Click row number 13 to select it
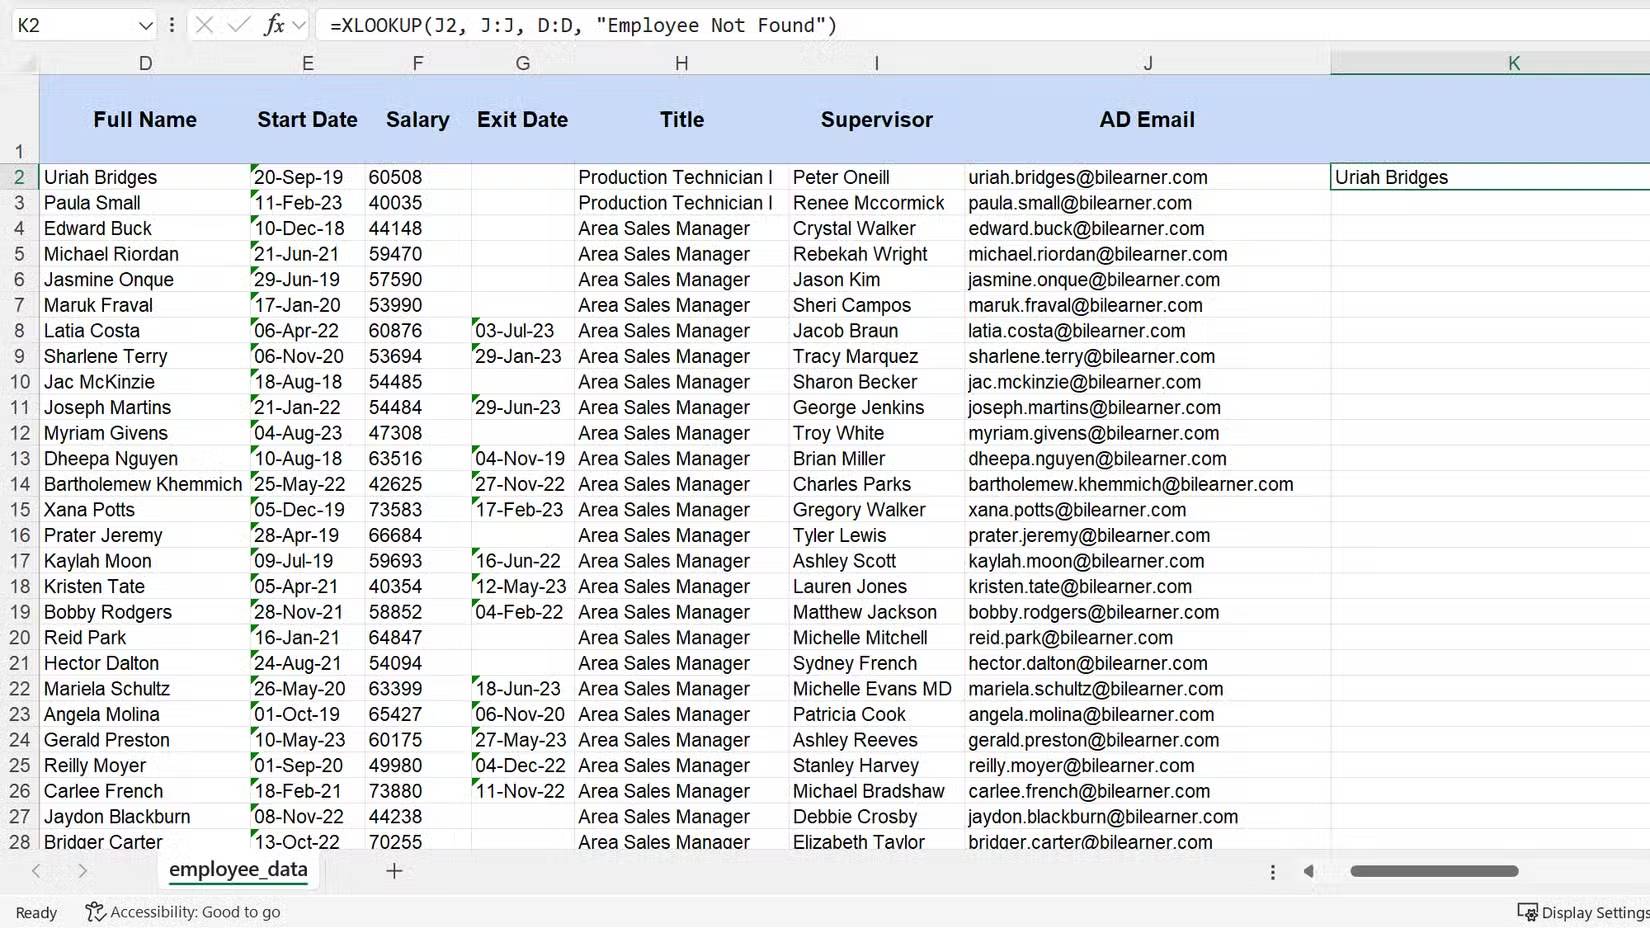This screenshot has width=1650, height=928. [18, 458]
